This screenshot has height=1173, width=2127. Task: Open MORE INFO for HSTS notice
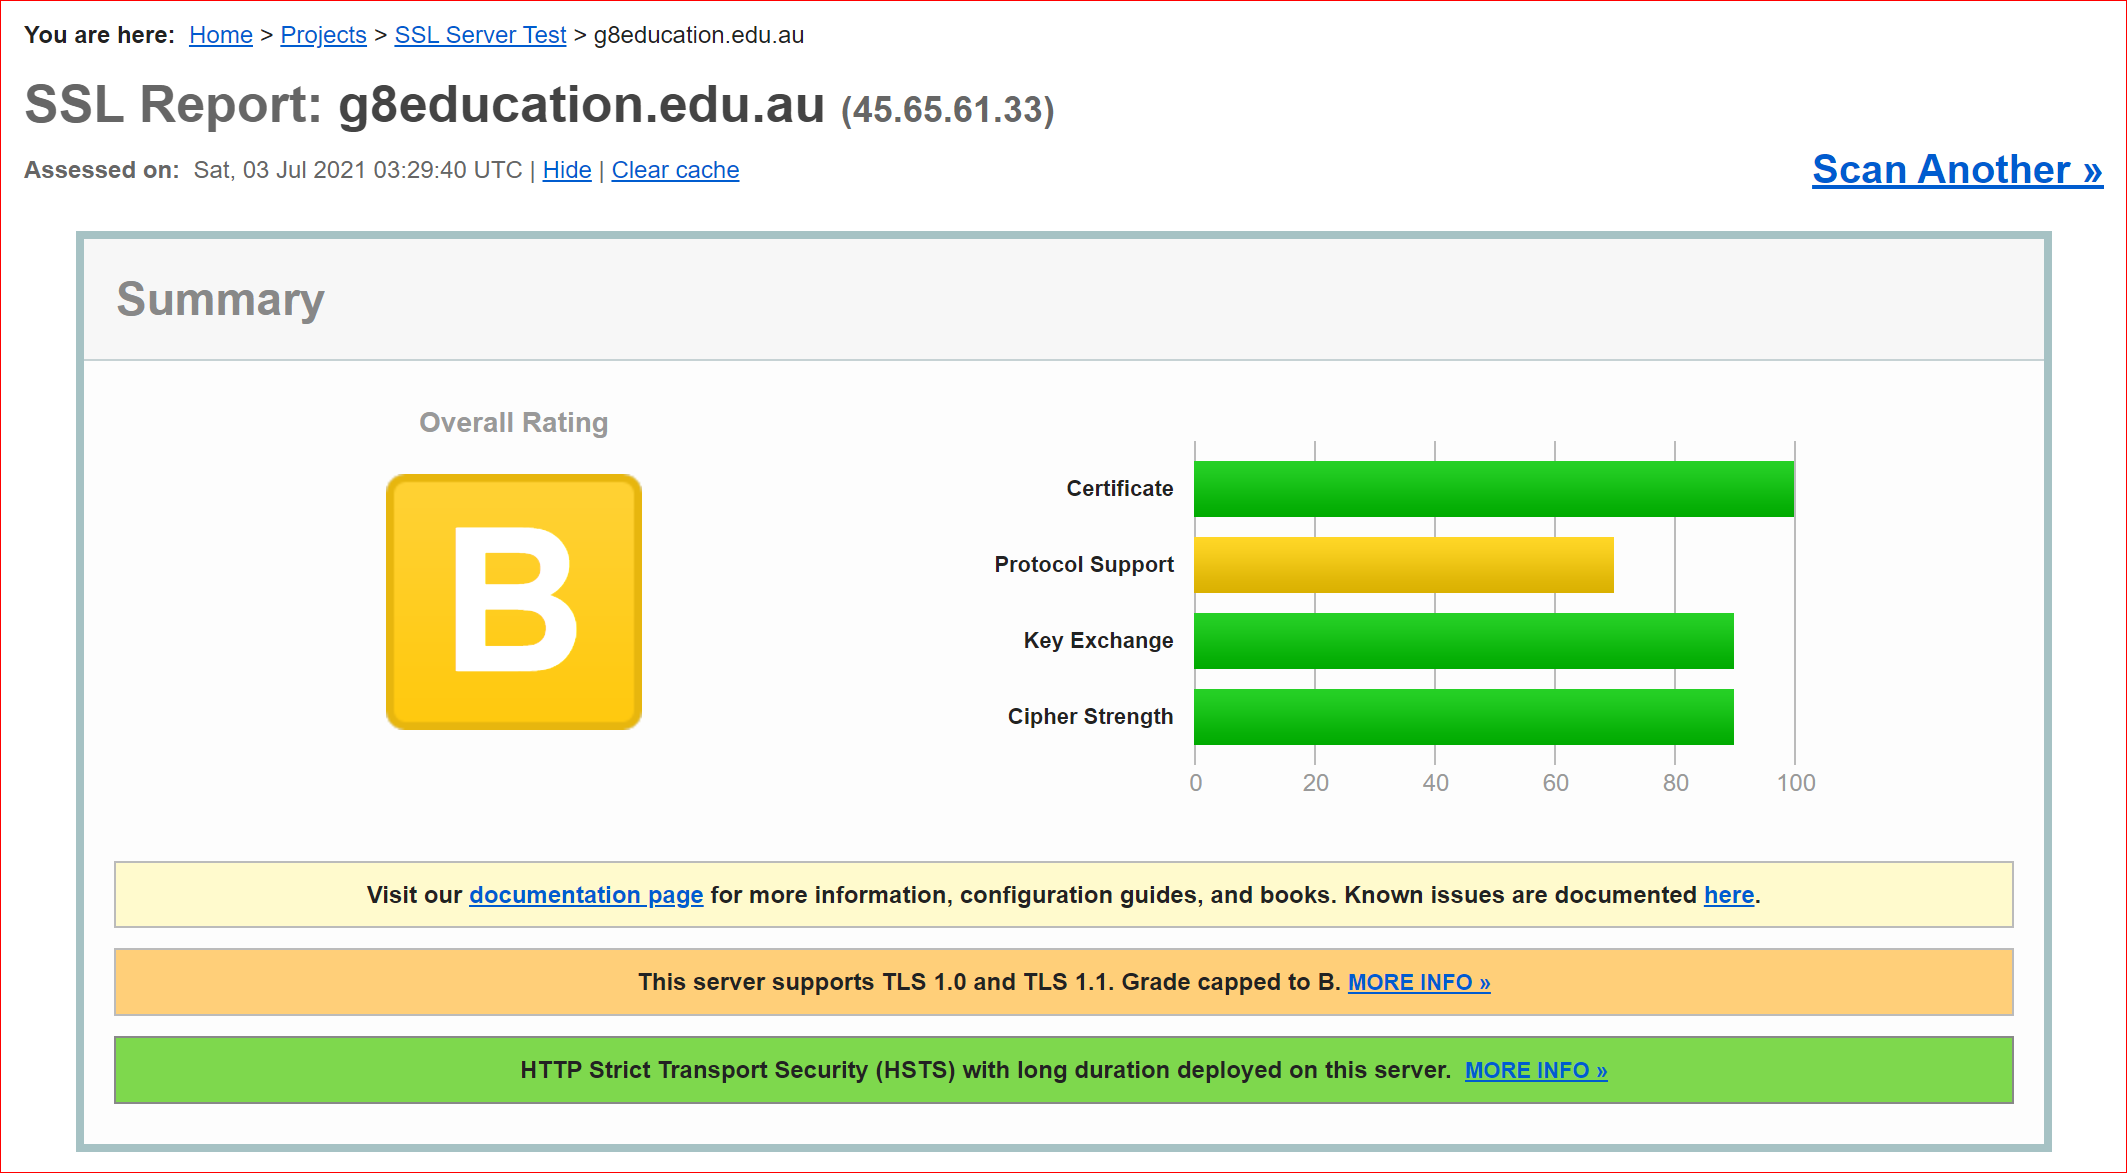1536,1070
